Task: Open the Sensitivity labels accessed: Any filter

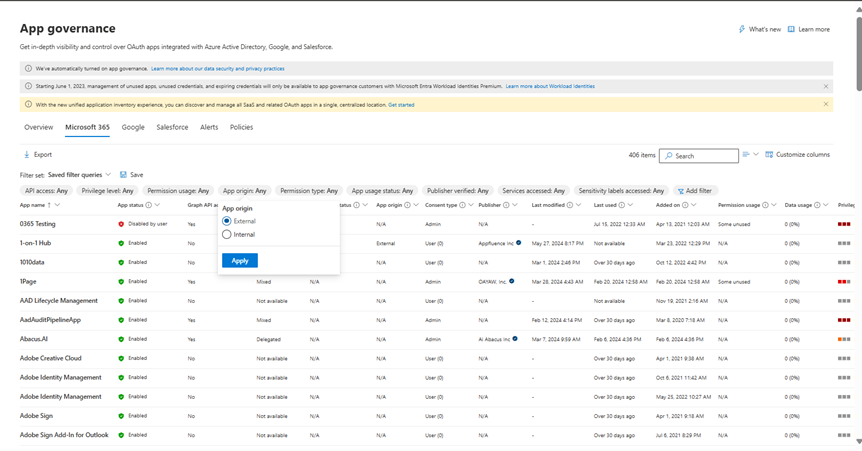Action: (x=621, y=191)
